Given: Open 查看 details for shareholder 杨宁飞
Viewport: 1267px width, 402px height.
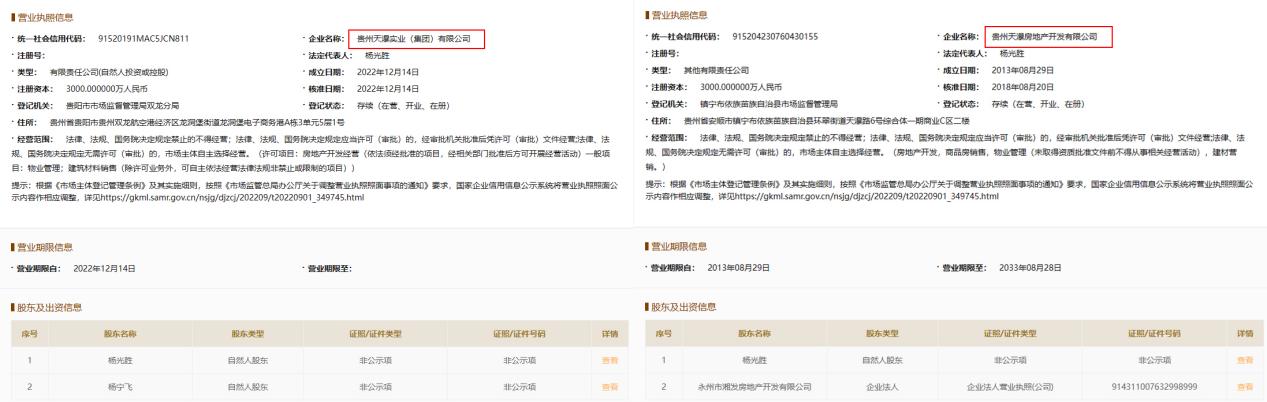Looking at the screenshot, I should [608, 385].
